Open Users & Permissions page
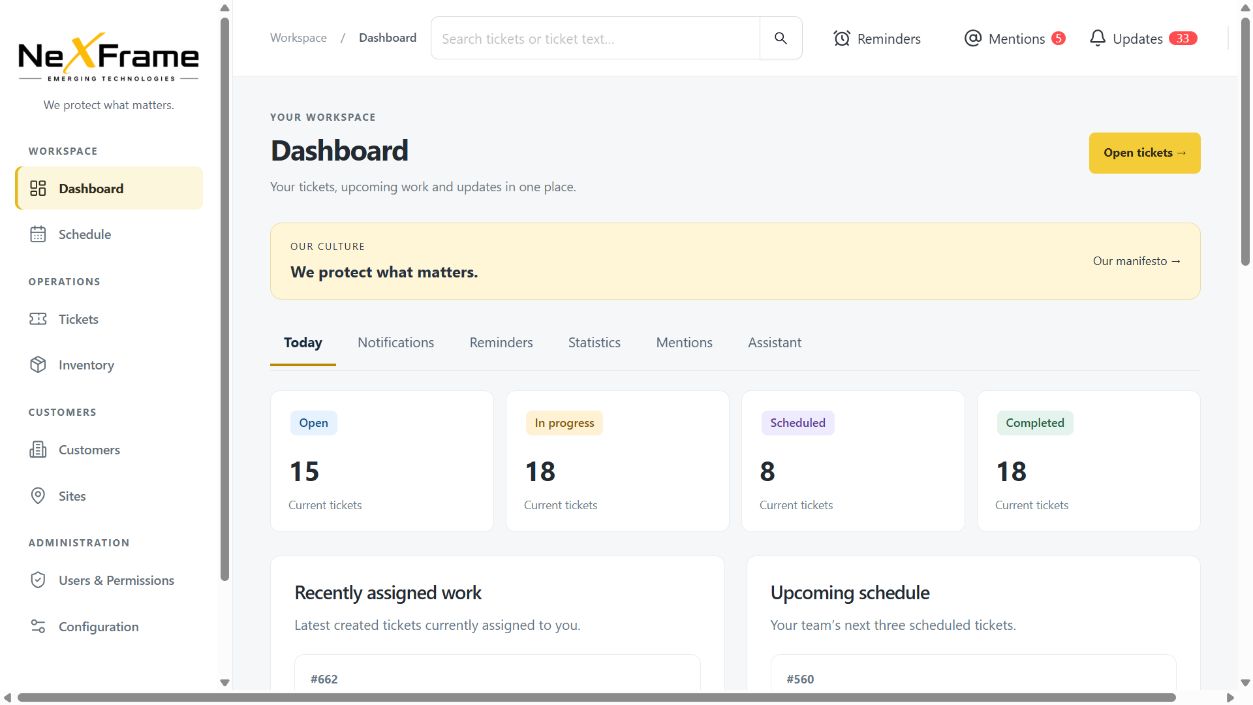This screenshot has height=705, width=1253. [x=109, y=580]
